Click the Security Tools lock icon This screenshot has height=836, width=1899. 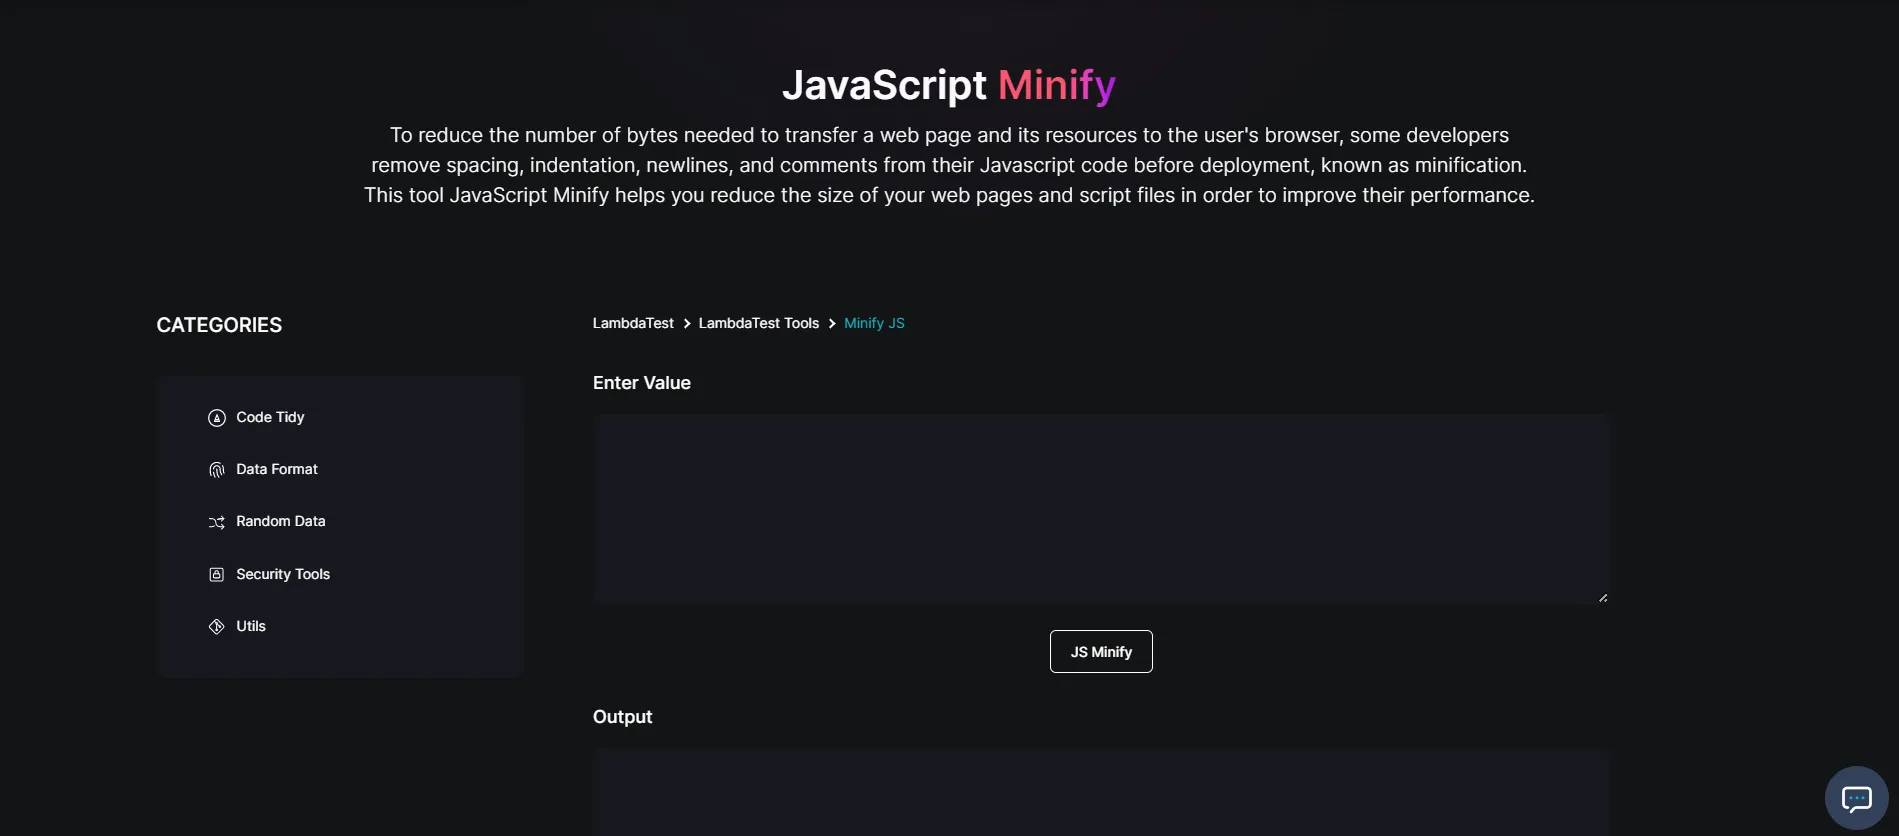[x=216, y=574]
